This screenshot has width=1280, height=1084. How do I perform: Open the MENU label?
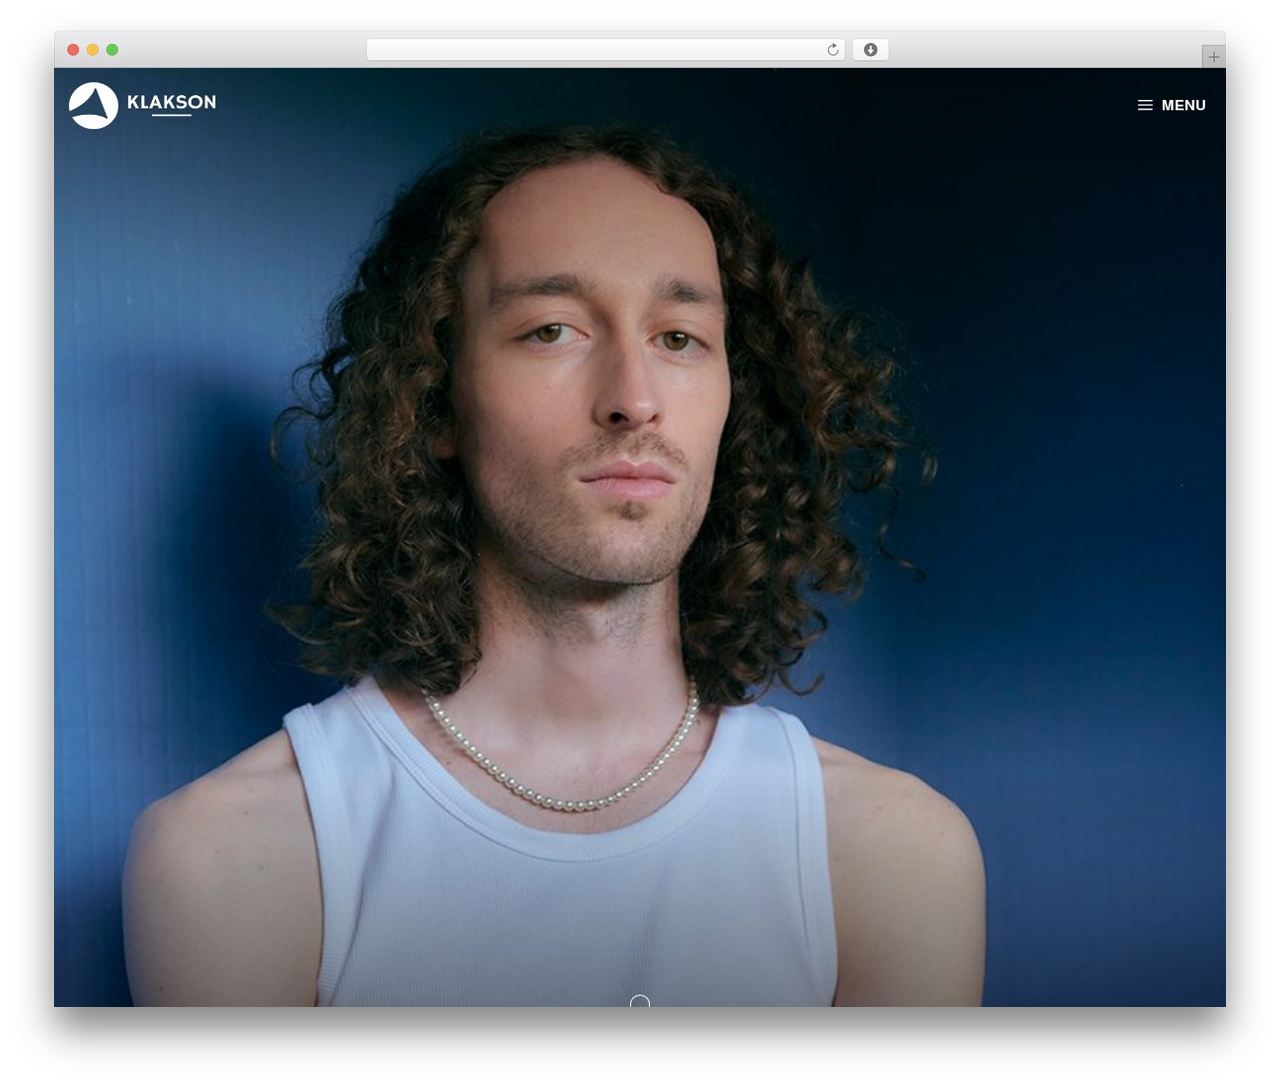tap(1183, 105)
